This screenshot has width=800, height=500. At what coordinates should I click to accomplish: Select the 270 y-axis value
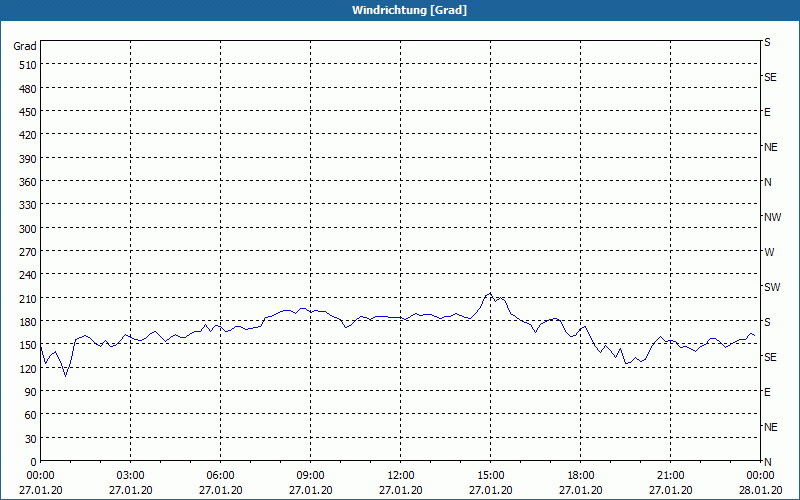coord(28,252)
